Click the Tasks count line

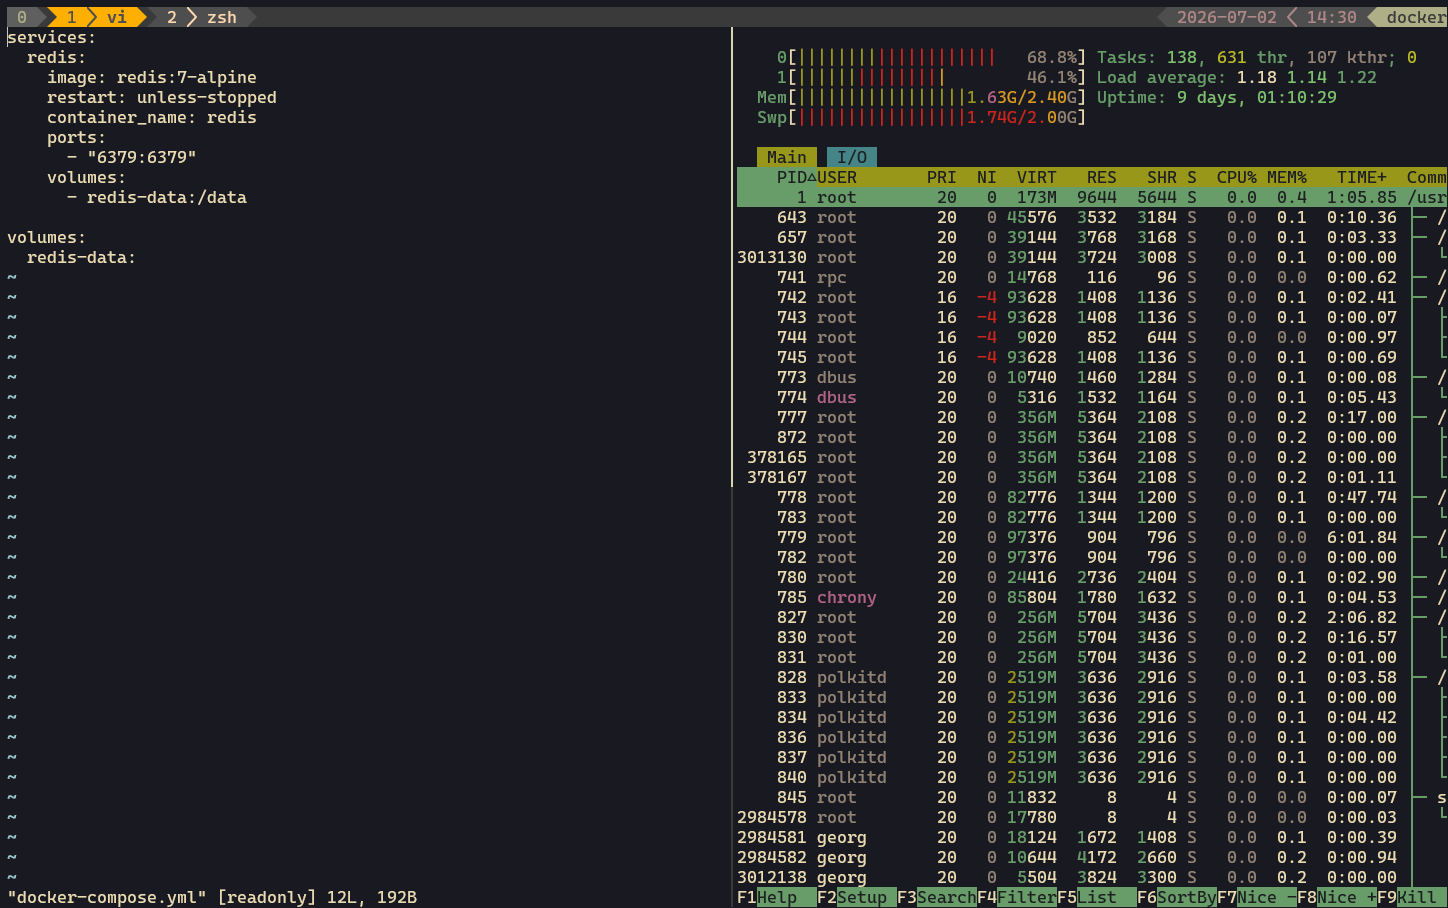click(1257, 57)
